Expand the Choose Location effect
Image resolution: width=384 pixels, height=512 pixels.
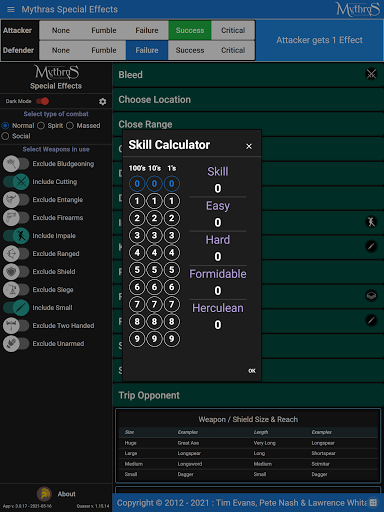248,100
